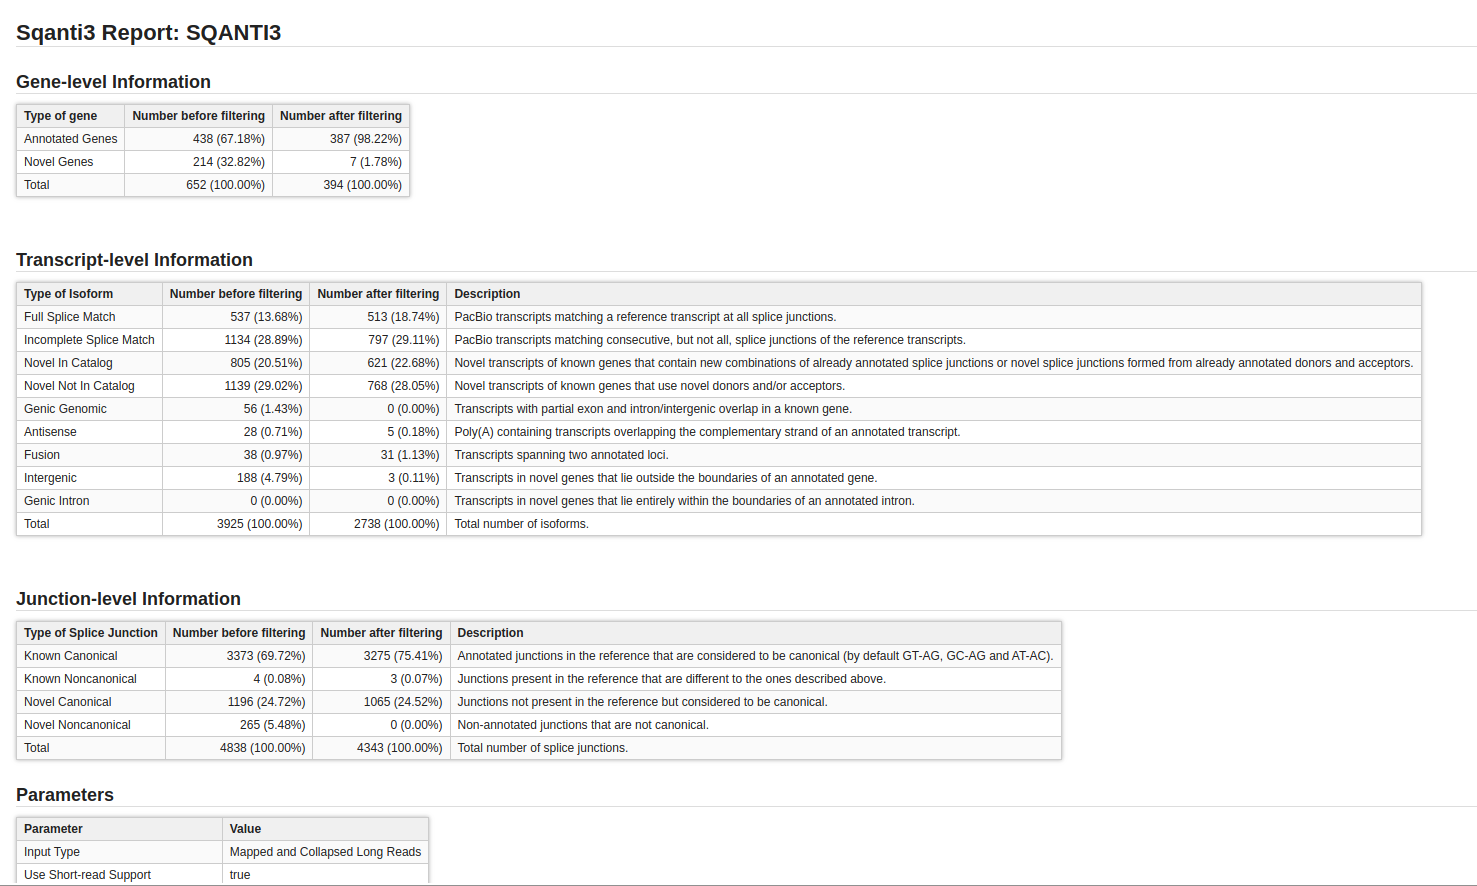Select the Mapped and Collapsed Long Reads value

[x=325, y=852]
